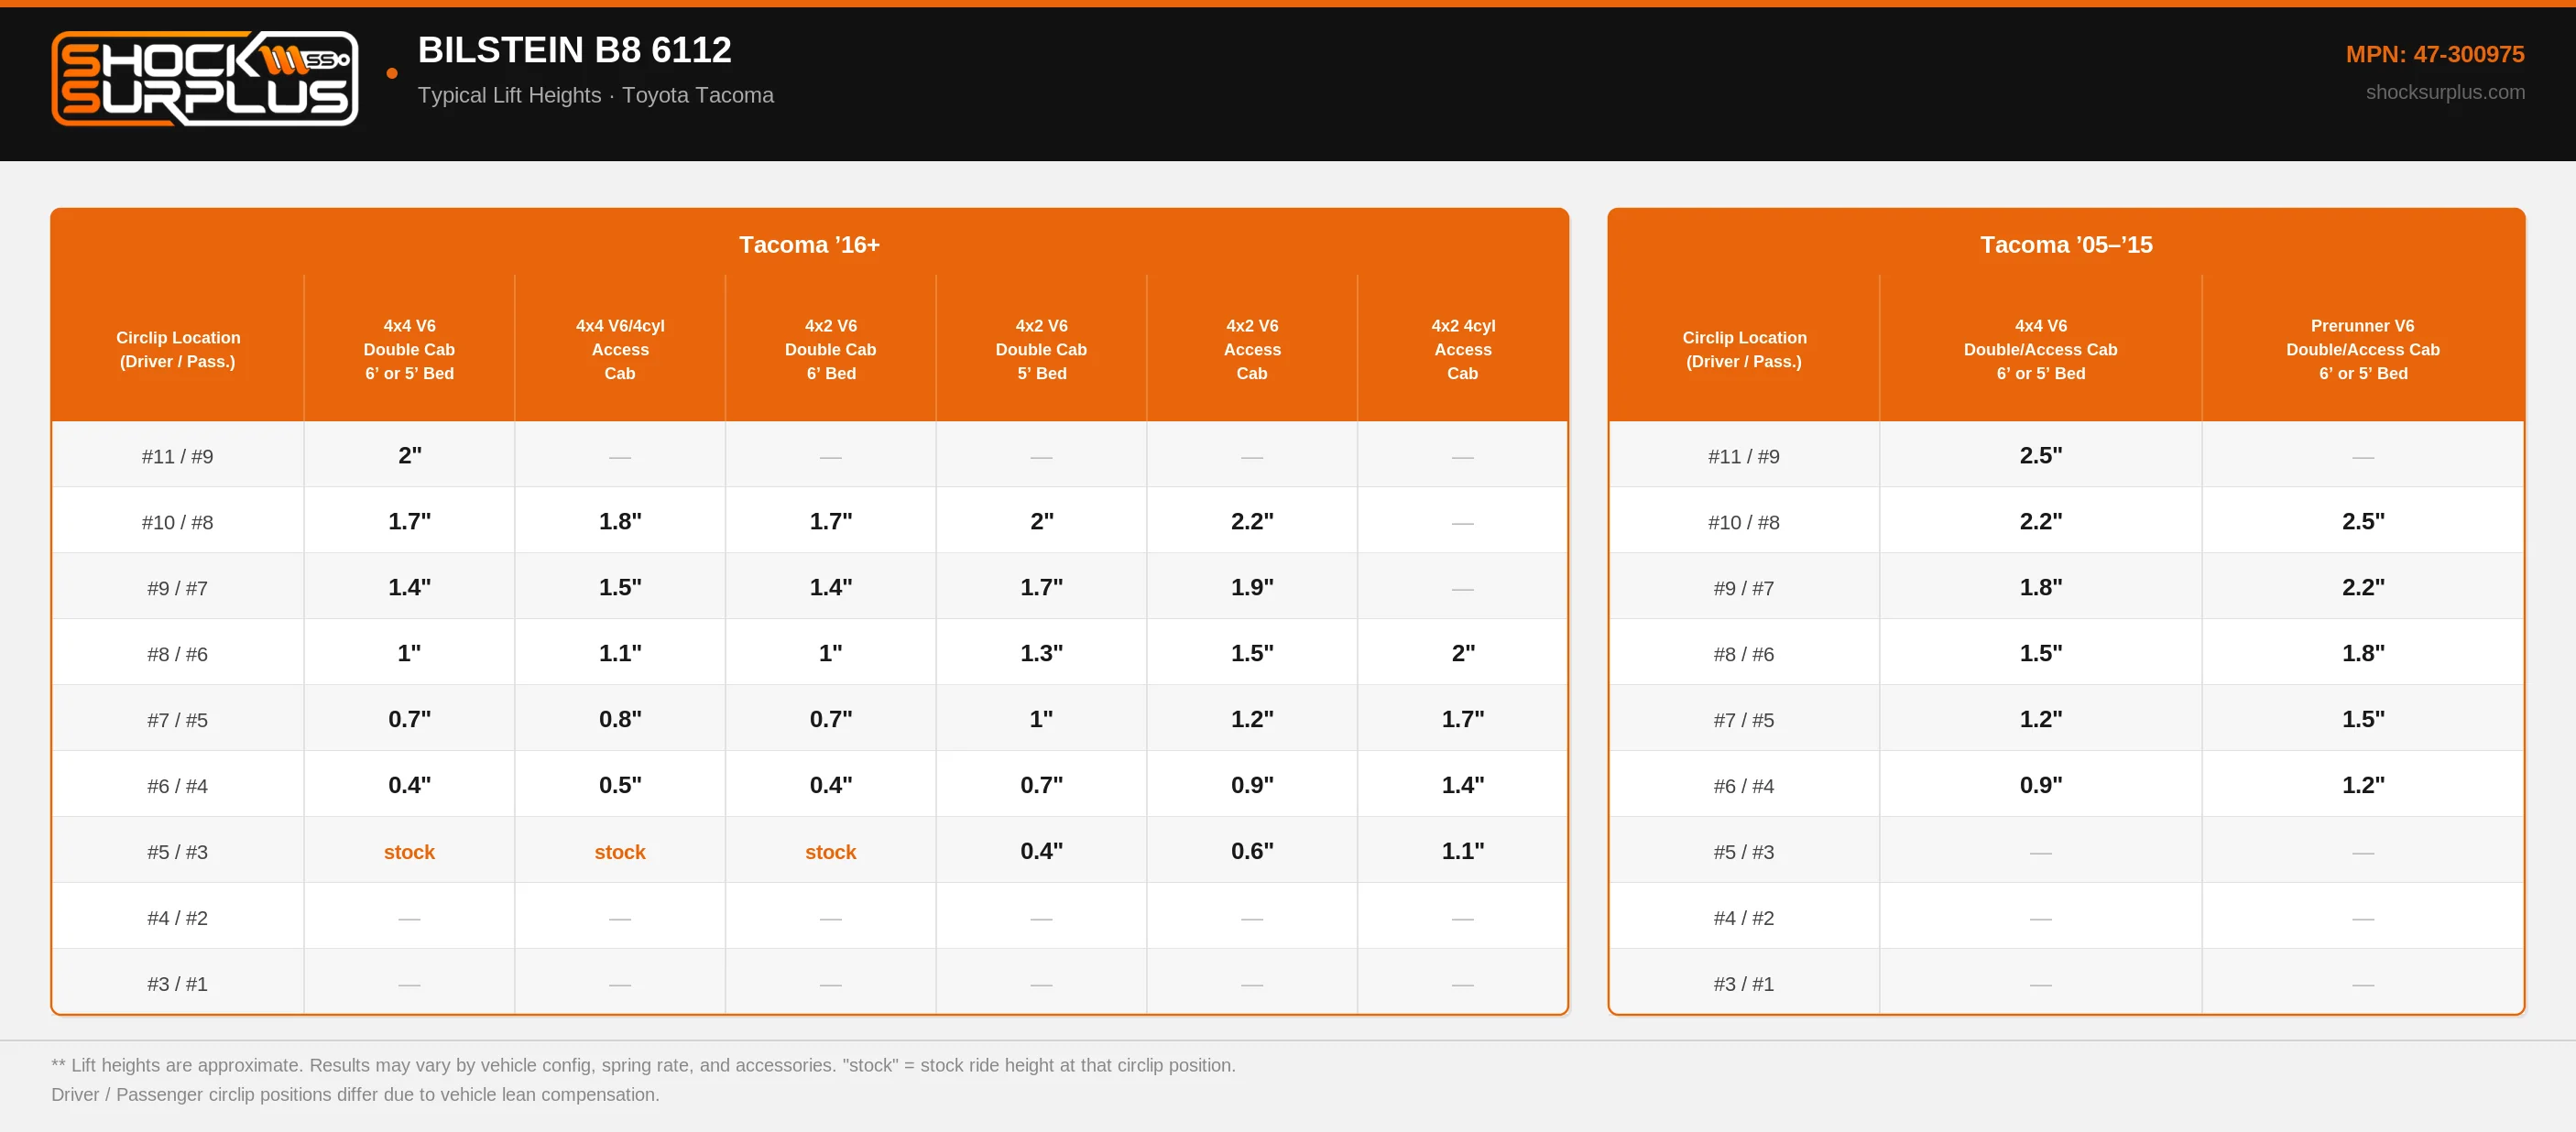This screenshot has width=2576, height=1132.
Task: Open the shocksurplus.com link
Action: tap(2444, 92)
